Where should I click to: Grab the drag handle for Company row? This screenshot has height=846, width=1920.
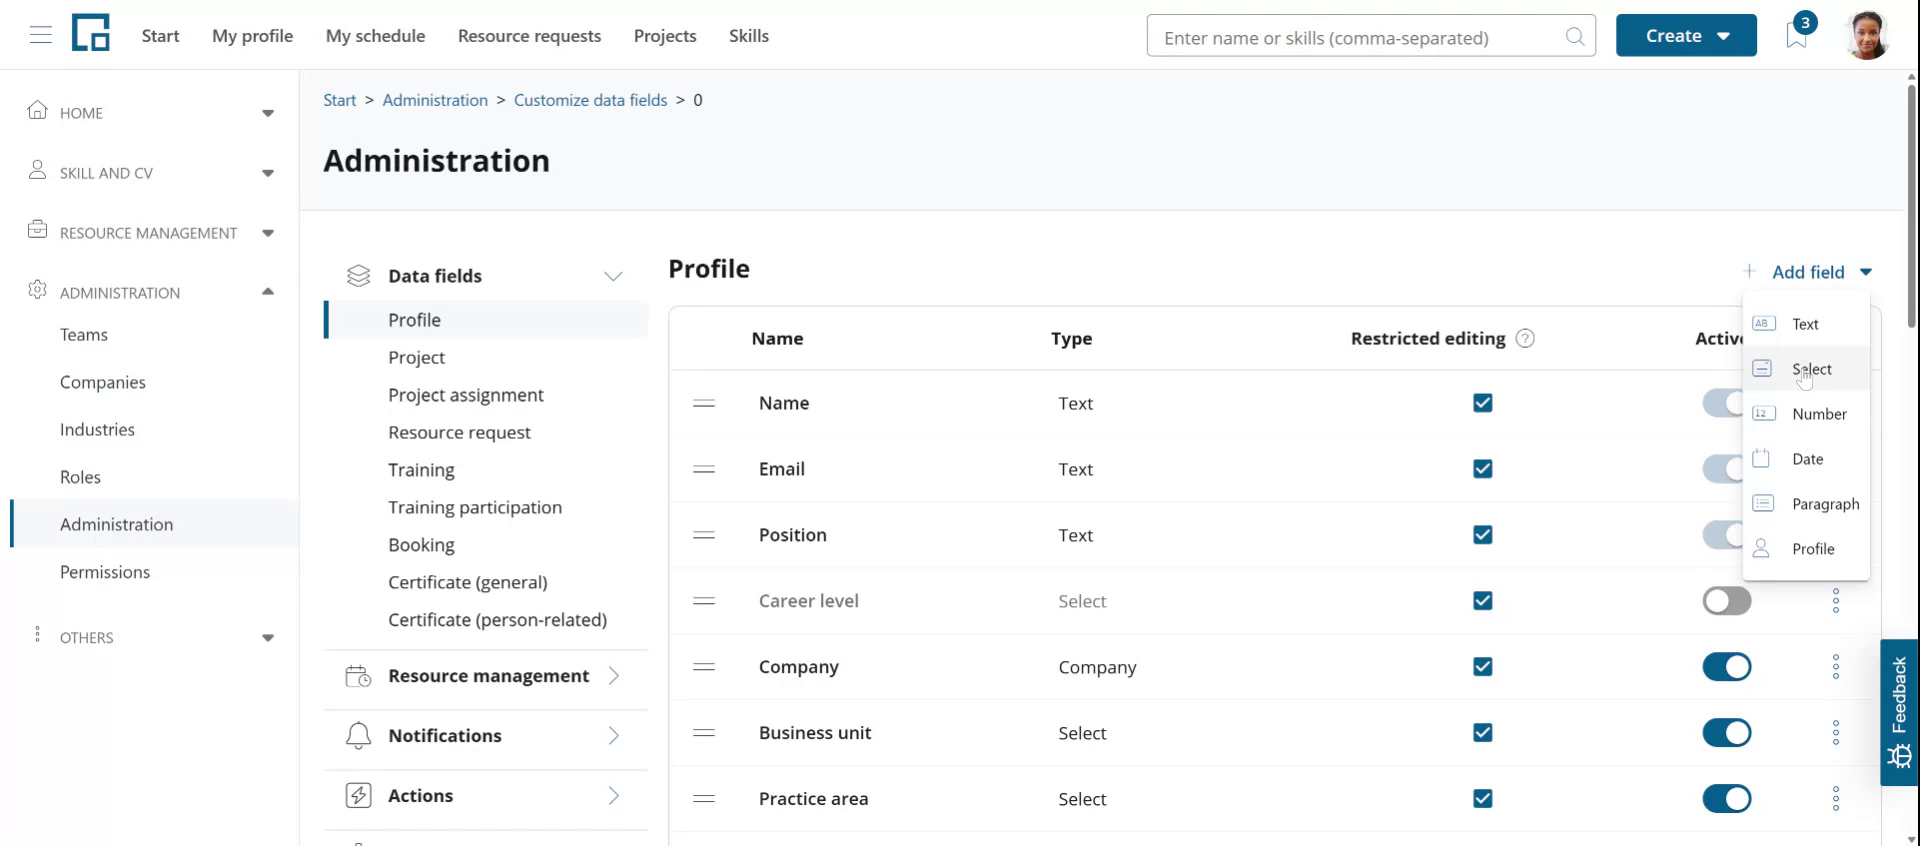pos(704,667)
